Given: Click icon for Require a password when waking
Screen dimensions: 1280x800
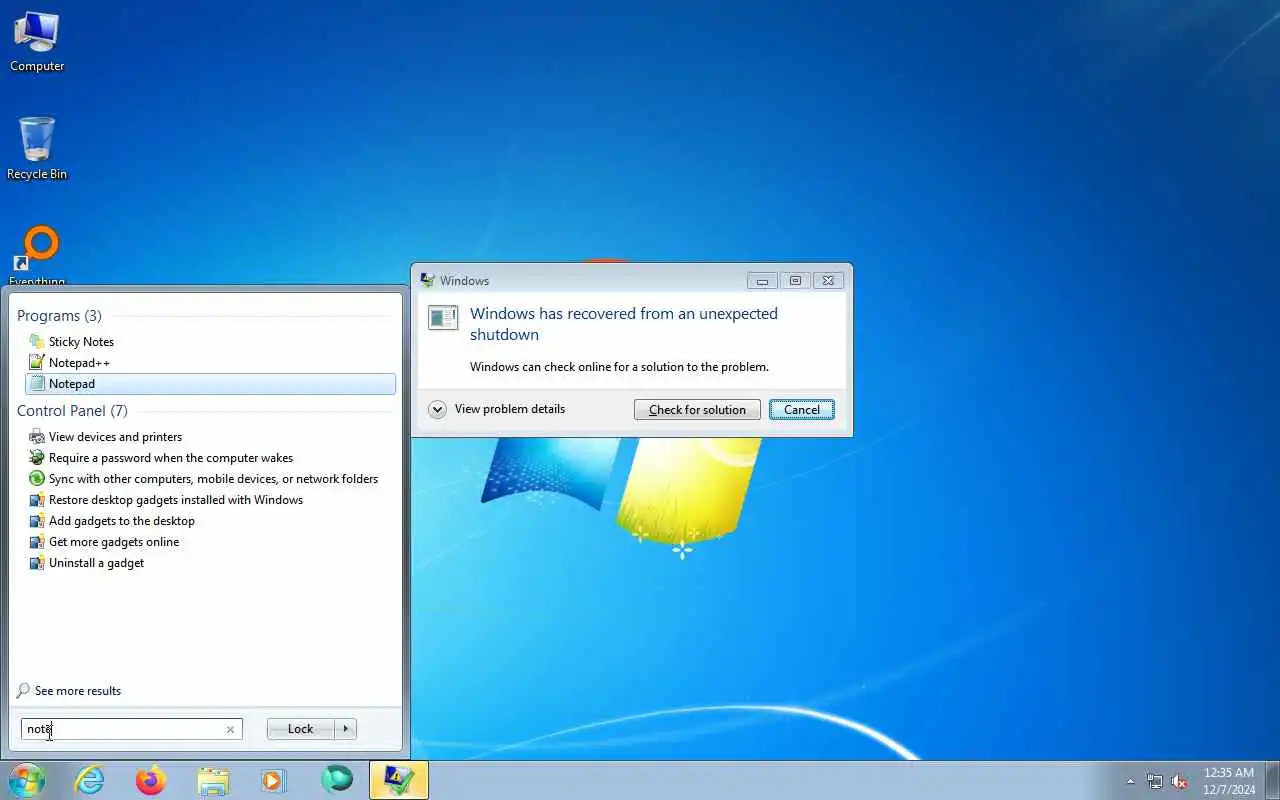Looking at the screenshot, I should click(x=37, y=457).
